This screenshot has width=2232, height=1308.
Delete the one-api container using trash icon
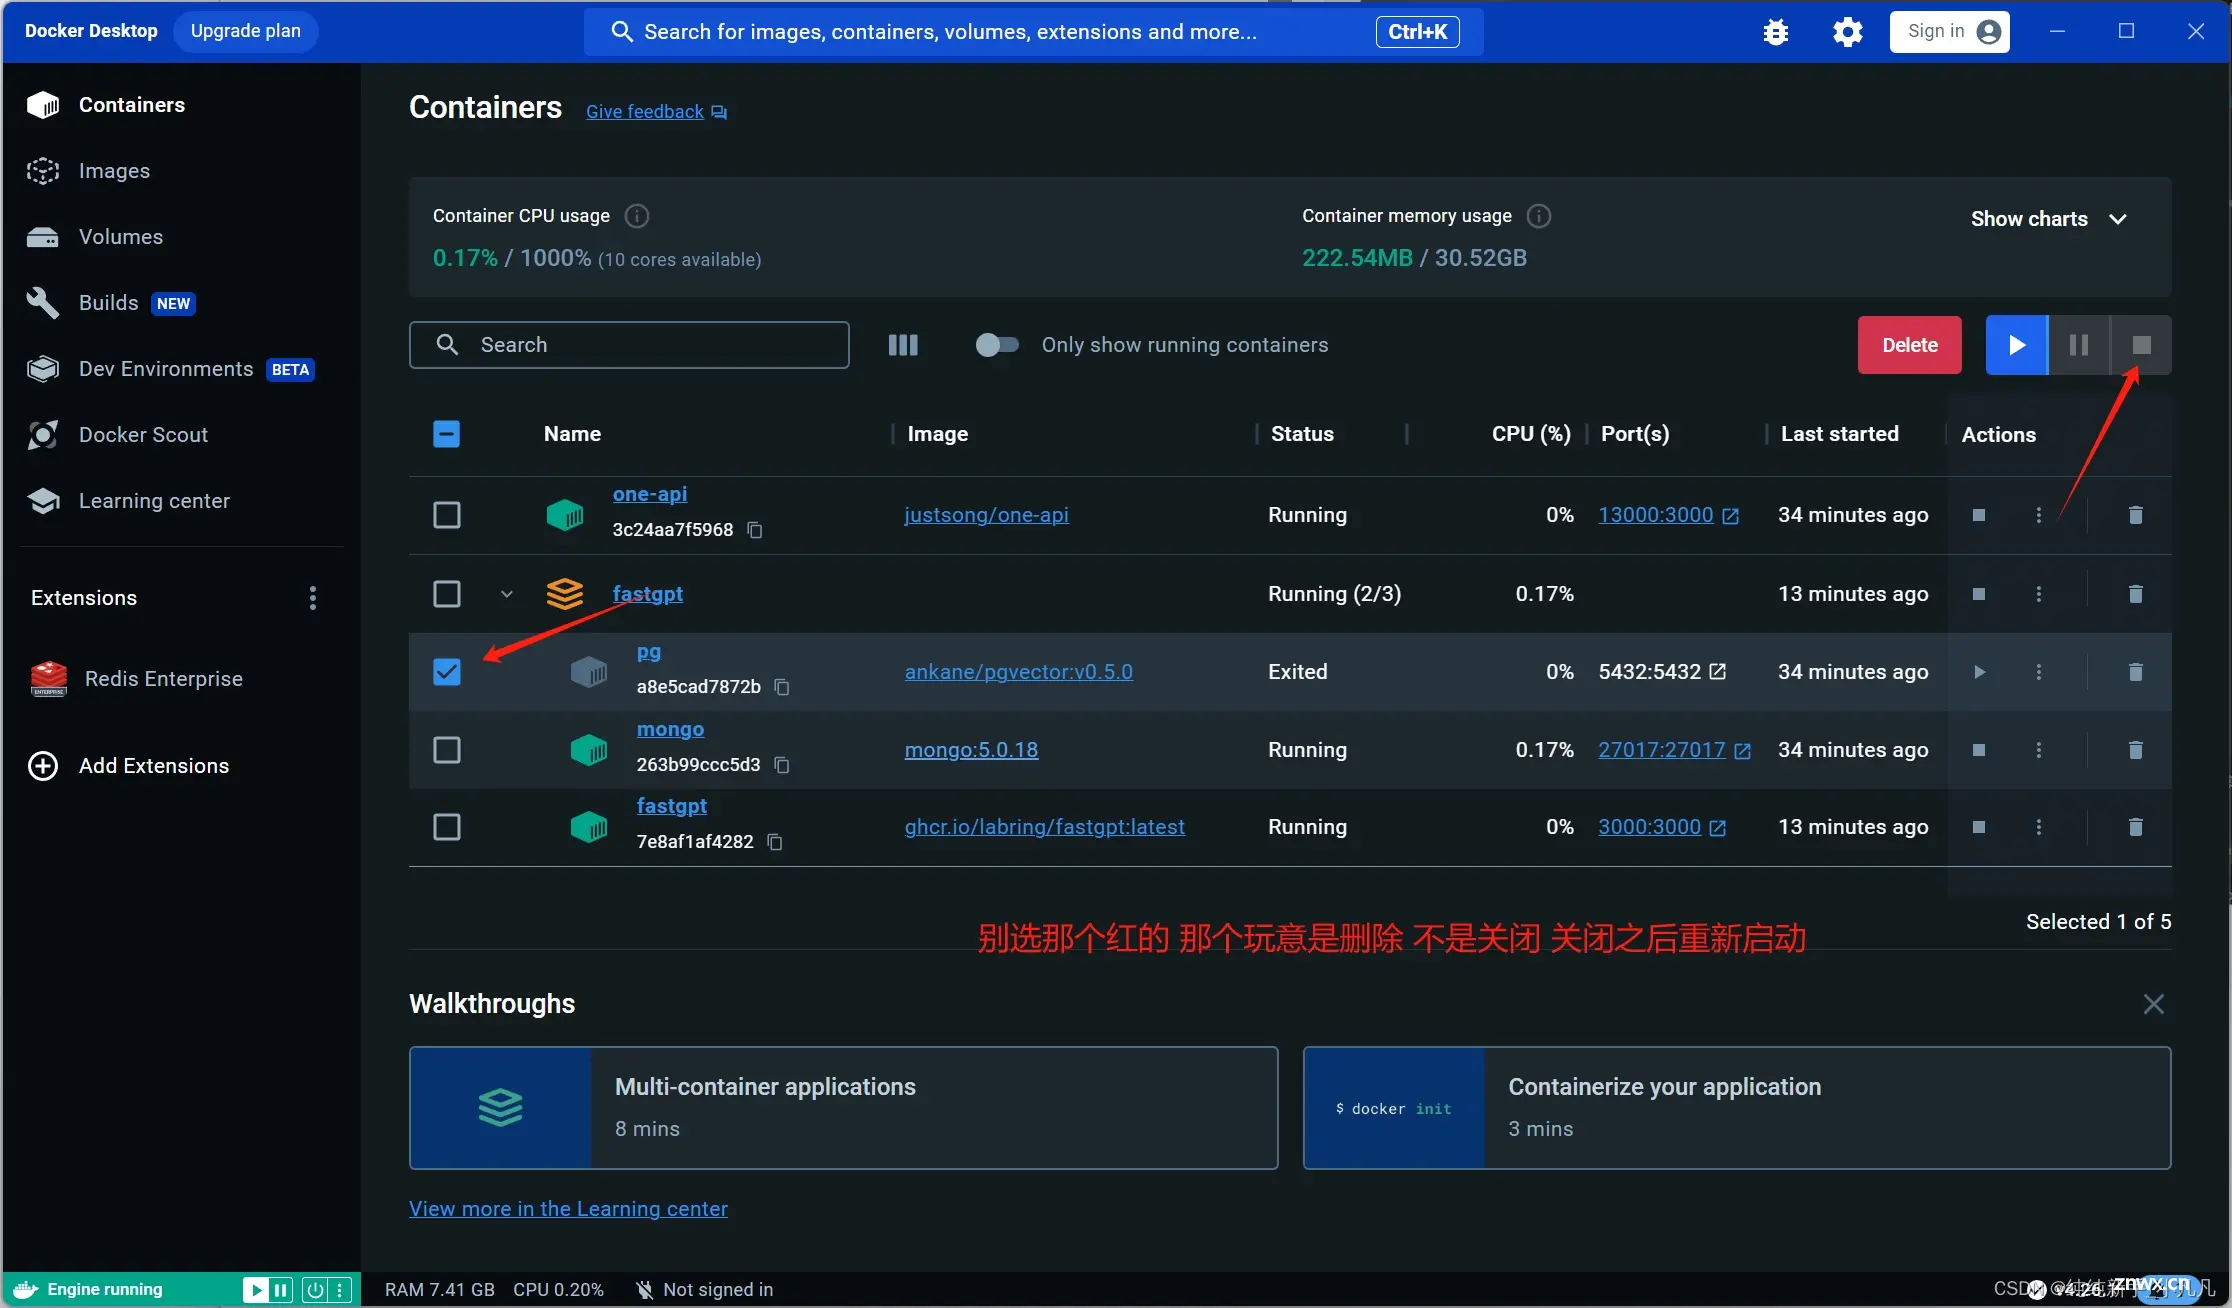pos(2135,515)
